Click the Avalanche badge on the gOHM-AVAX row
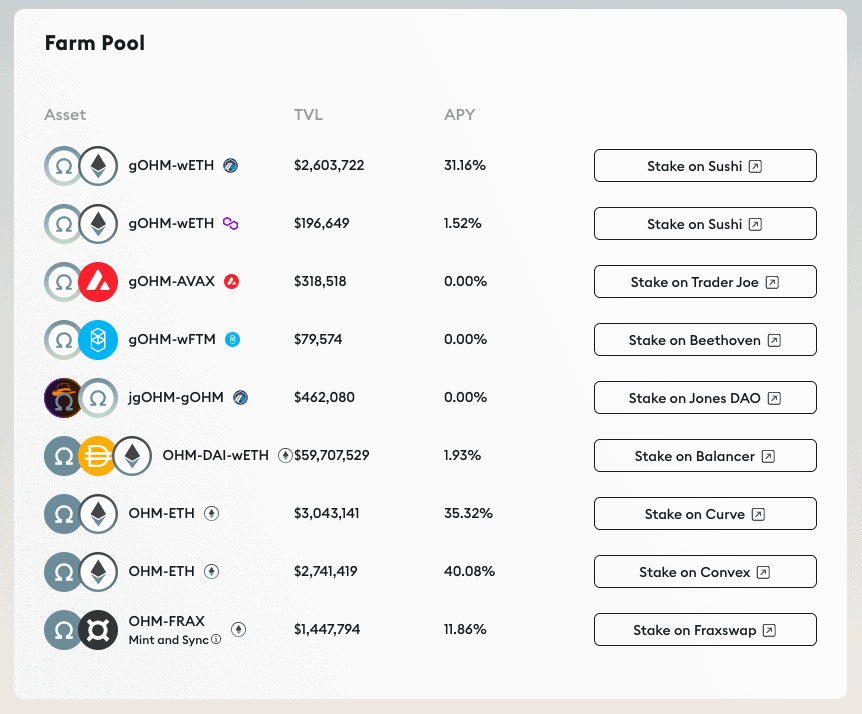 (232, 281)
